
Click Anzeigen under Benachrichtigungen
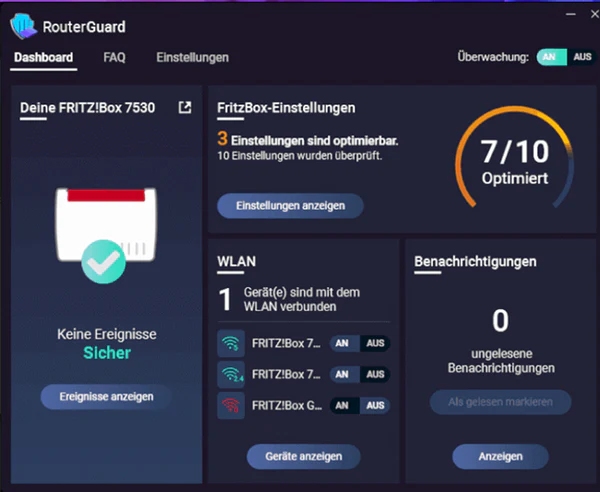(x=500, y=456)
